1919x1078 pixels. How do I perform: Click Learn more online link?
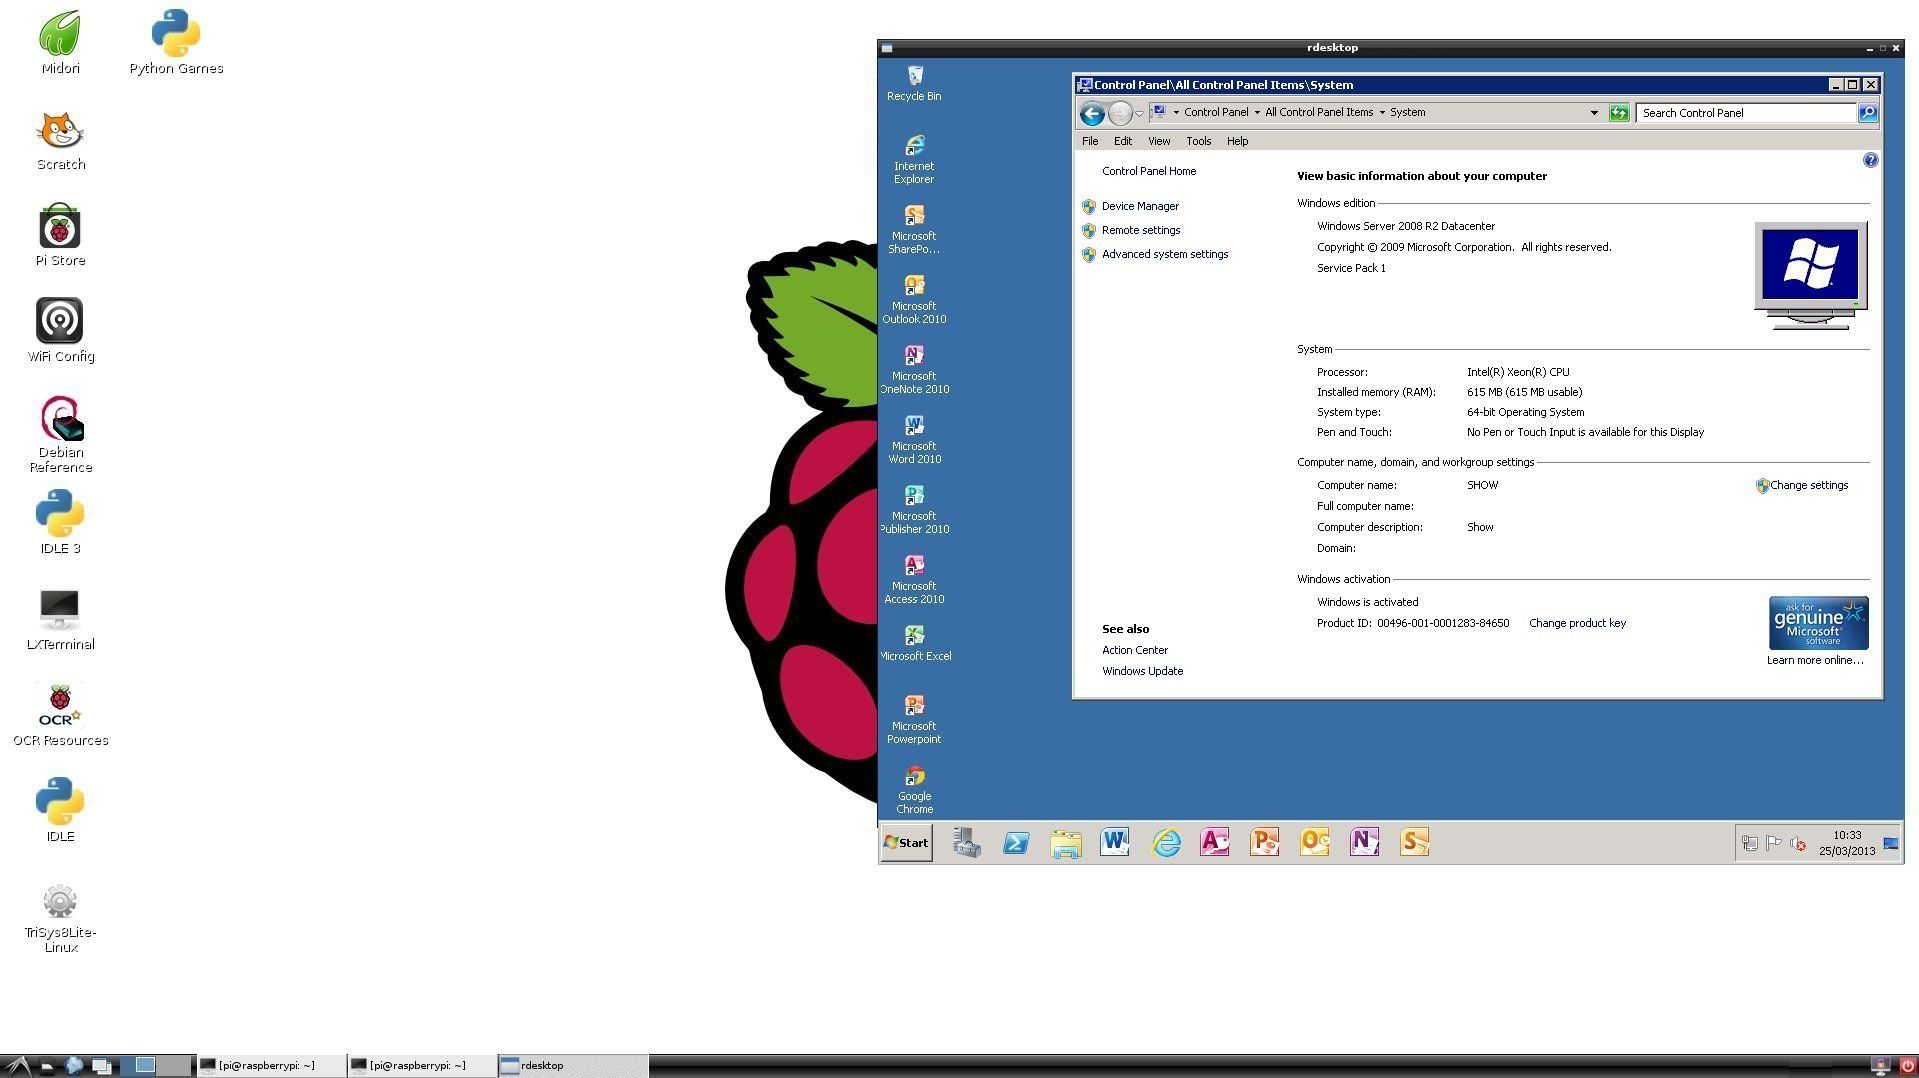coord(1815,660)
